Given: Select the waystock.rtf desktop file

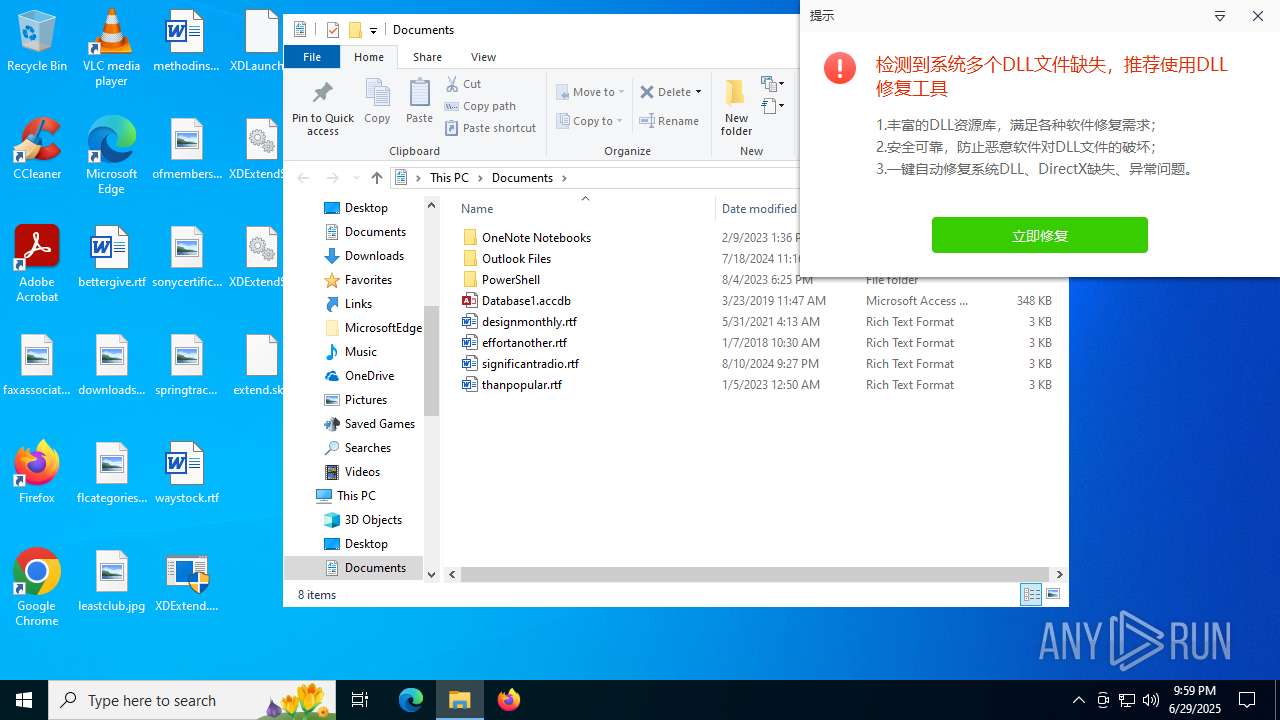Looking at the screenshot, I should point(186,472).
